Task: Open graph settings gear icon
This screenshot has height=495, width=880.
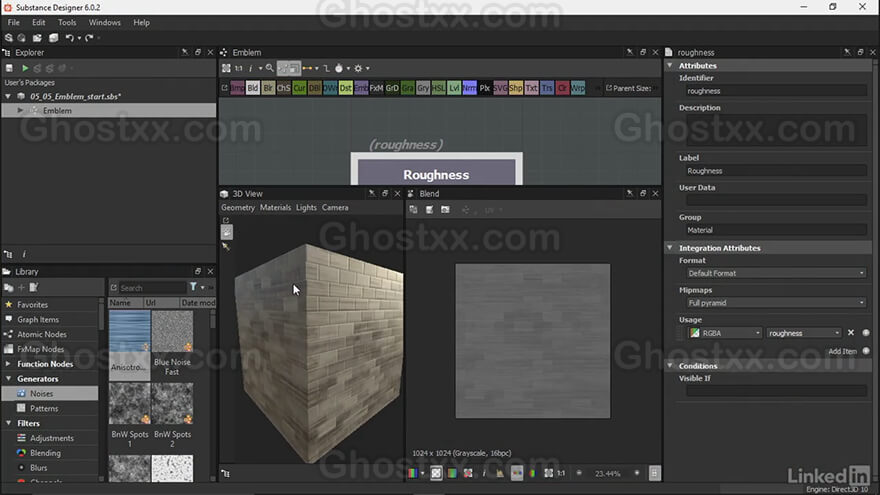Action: point(358,68)
